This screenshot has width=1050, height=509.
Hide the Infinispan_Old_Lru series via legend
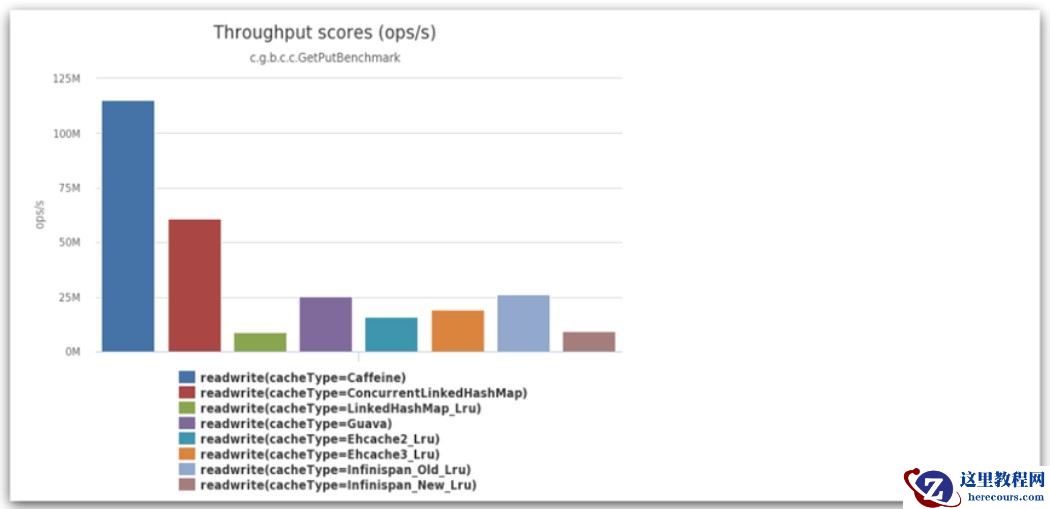(335, 470)
